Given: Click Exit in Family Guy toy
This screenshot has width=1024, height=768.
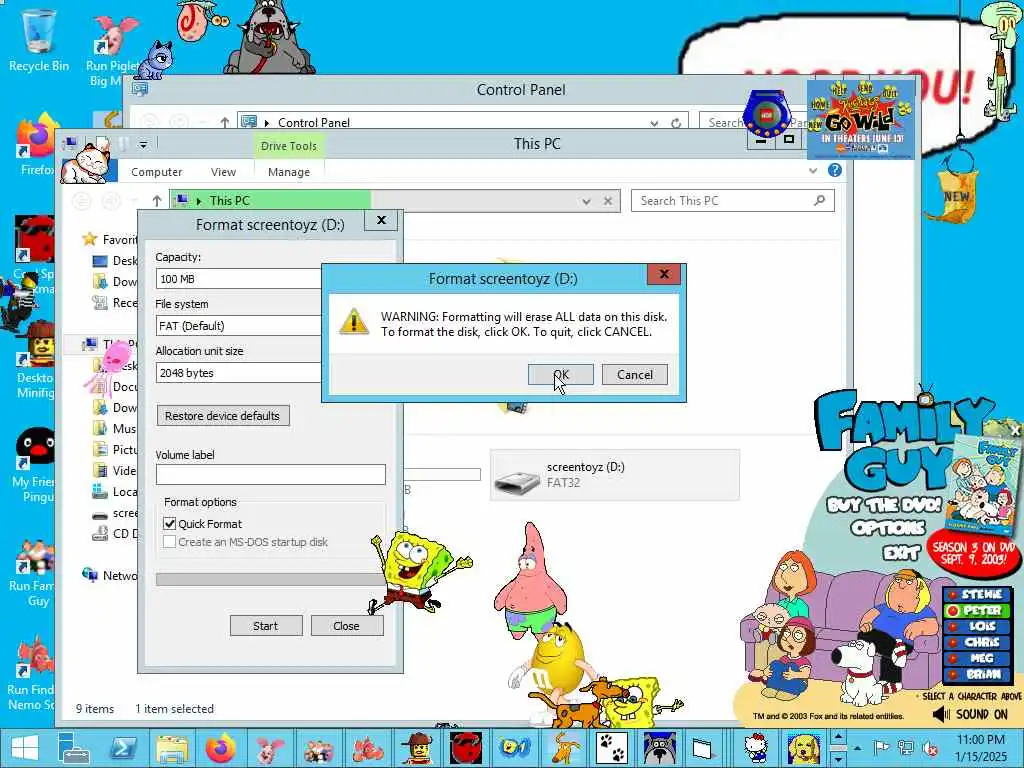Looking at the screenshot, I should (901, 553).
